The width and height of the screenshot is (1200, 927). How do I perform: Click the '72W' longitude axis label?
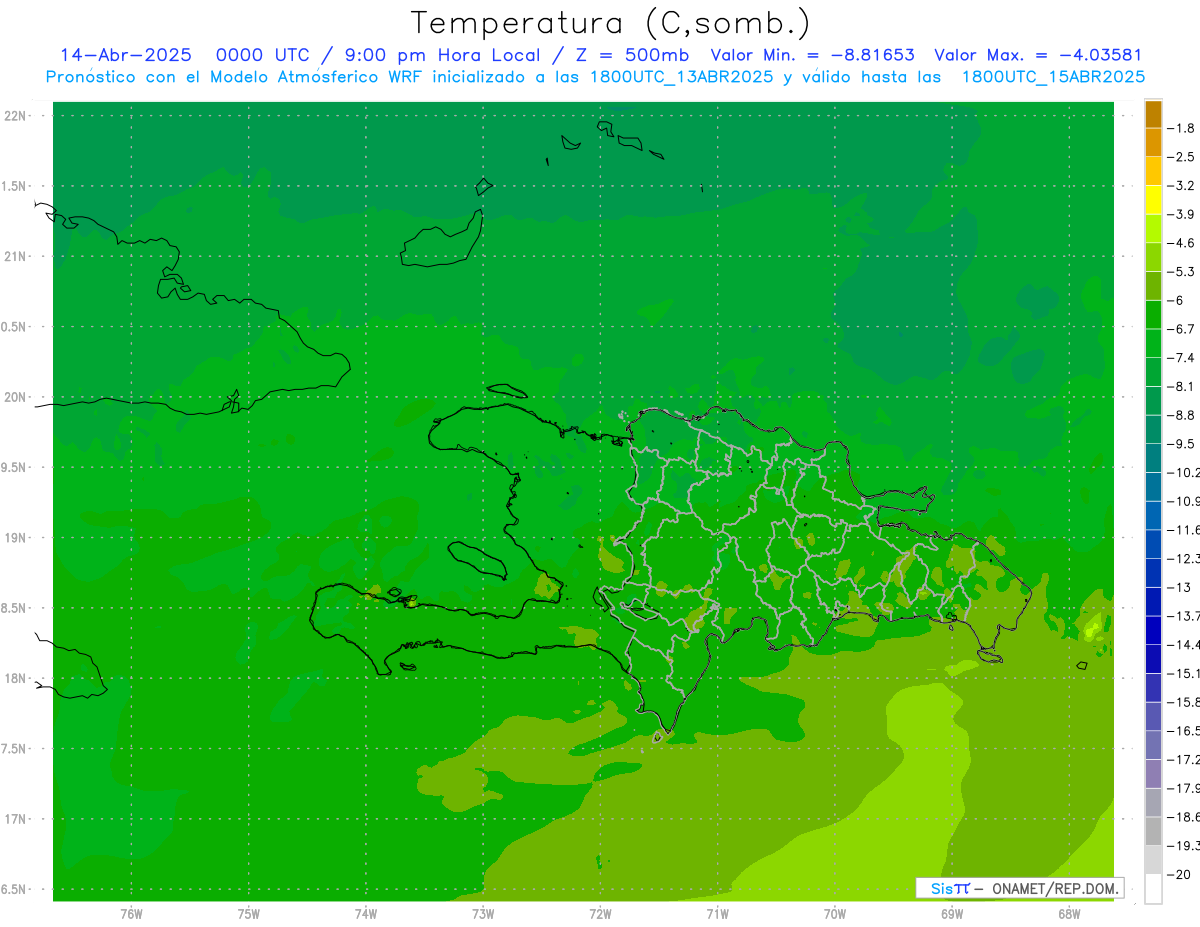pos(600,913)
